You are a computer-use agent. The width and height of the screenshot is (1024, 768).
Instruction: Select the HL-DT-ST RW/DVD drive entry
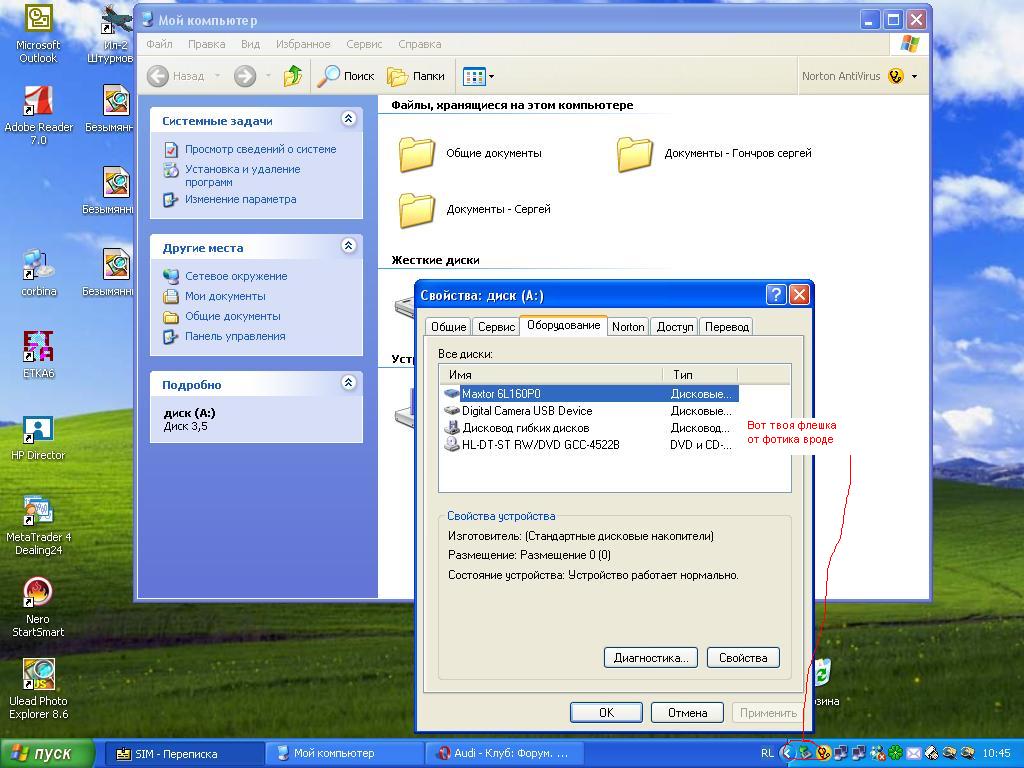[x=540, y=445]
